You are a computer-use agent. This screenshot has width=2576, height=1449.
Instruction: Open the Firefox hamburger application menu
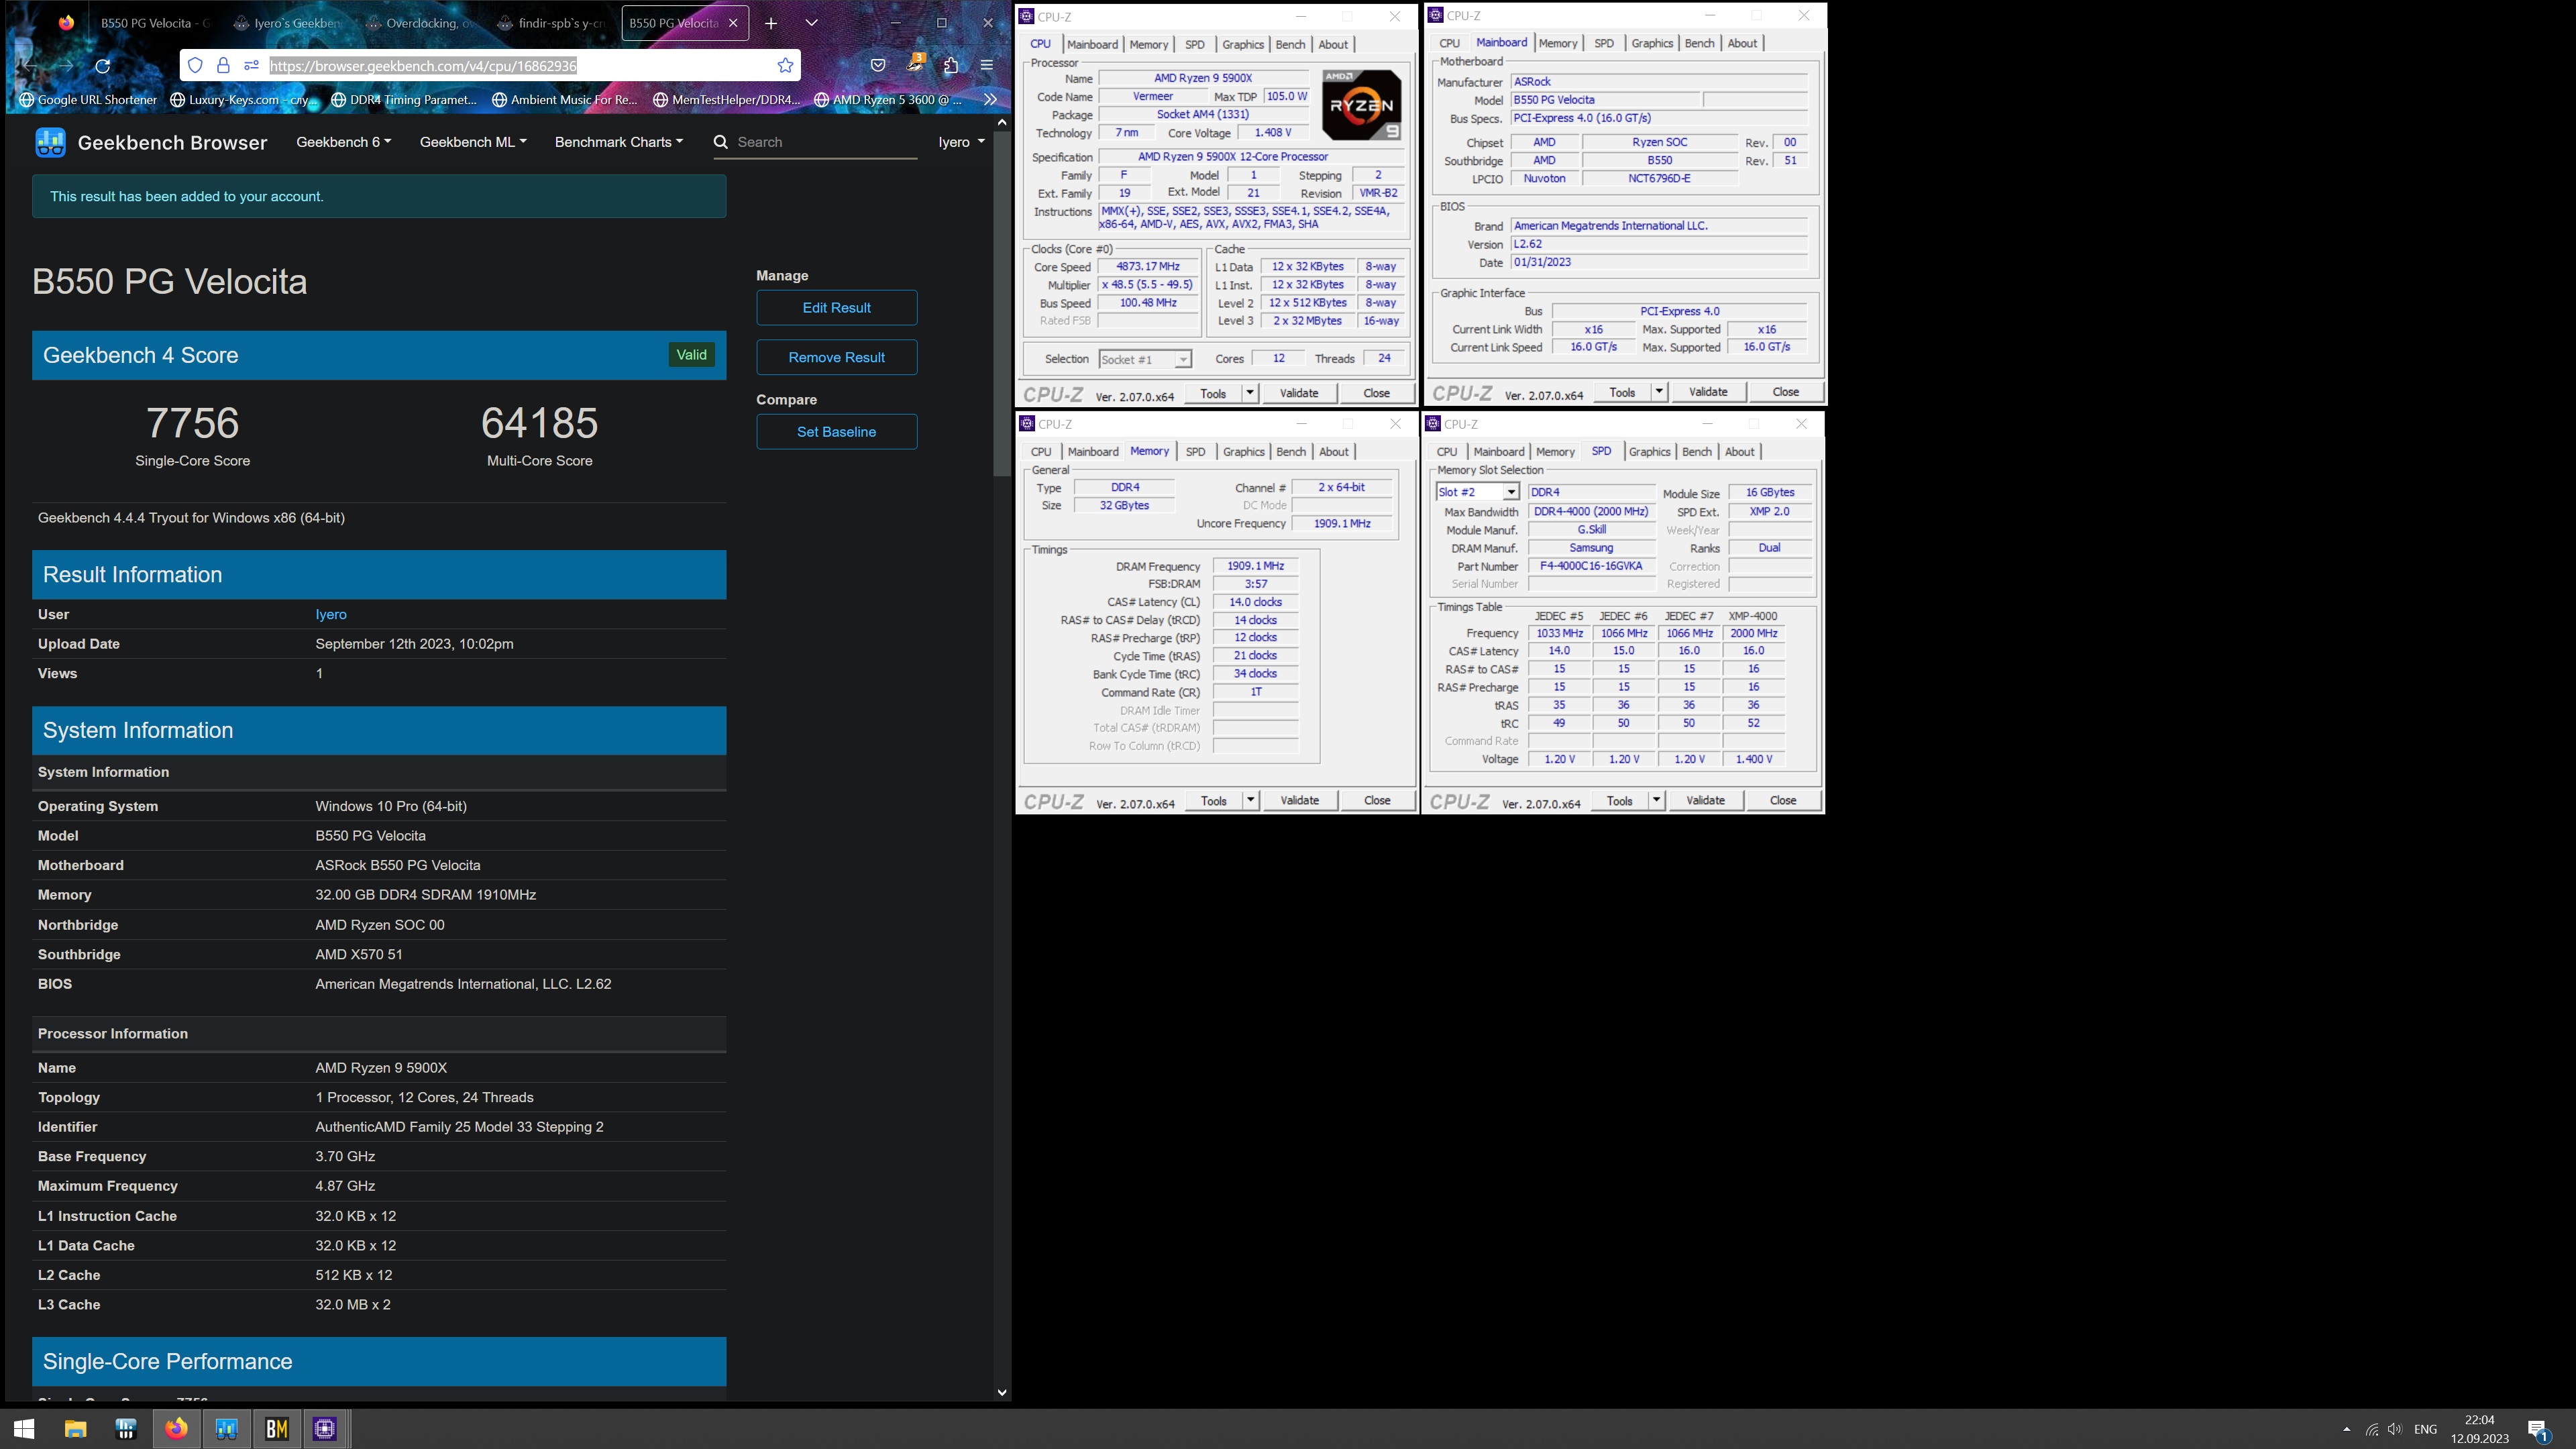986,66
